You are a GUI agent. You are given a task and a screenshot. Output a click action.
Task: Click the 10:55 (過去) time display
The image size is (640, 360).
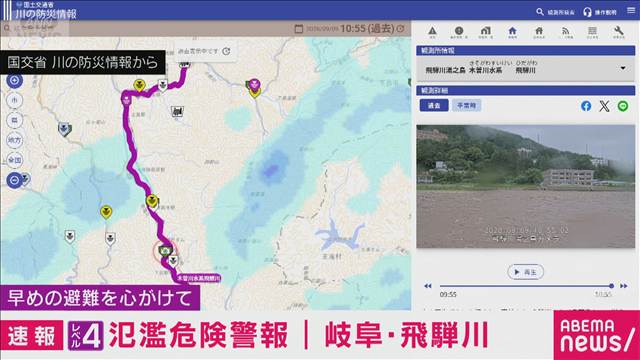367,29
